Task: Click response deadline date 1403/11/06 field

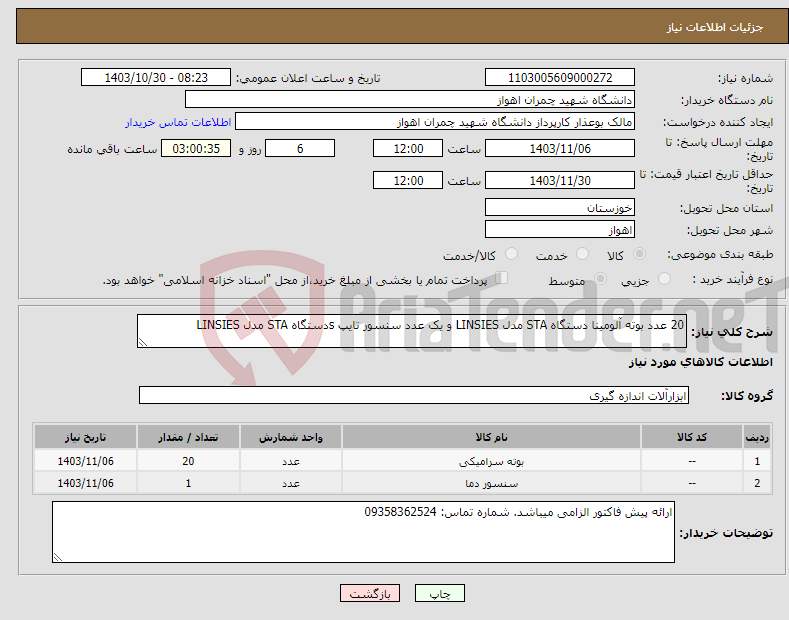Action: click(560, 148)
